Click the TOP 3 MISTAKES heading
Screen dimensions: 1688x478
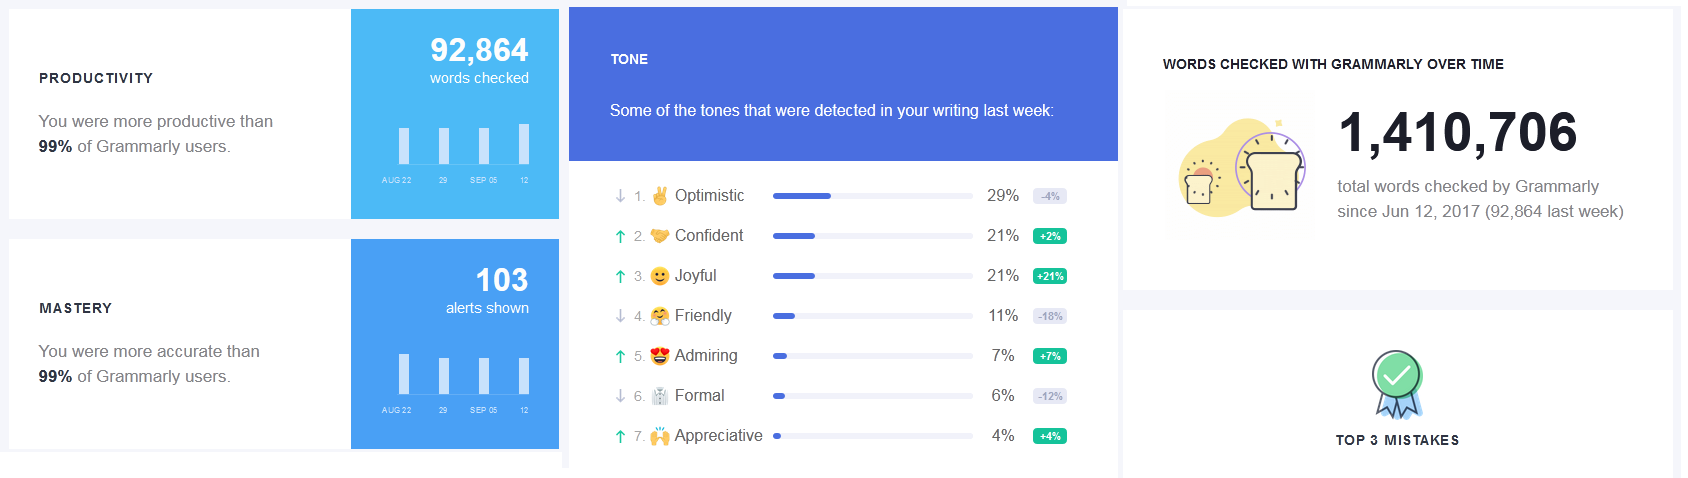click(x=1397, y=440)
